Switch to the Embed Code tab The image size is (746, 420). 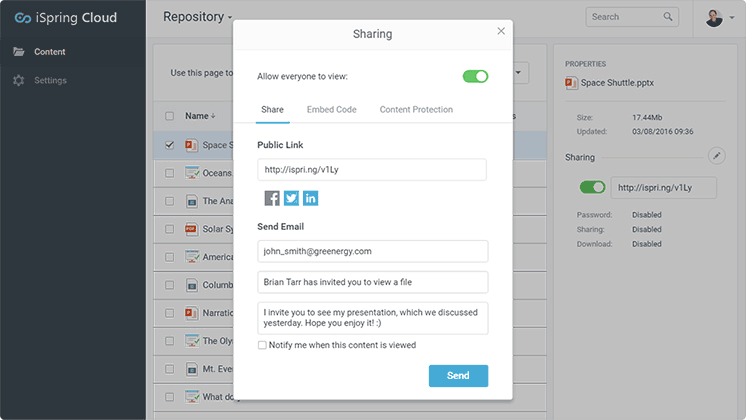point(331,109)
